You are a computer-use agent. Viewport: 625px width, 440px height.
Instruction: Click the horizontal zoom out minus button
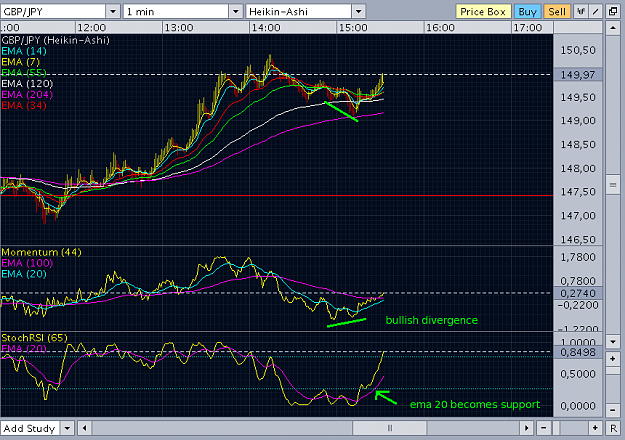[544, 428]
